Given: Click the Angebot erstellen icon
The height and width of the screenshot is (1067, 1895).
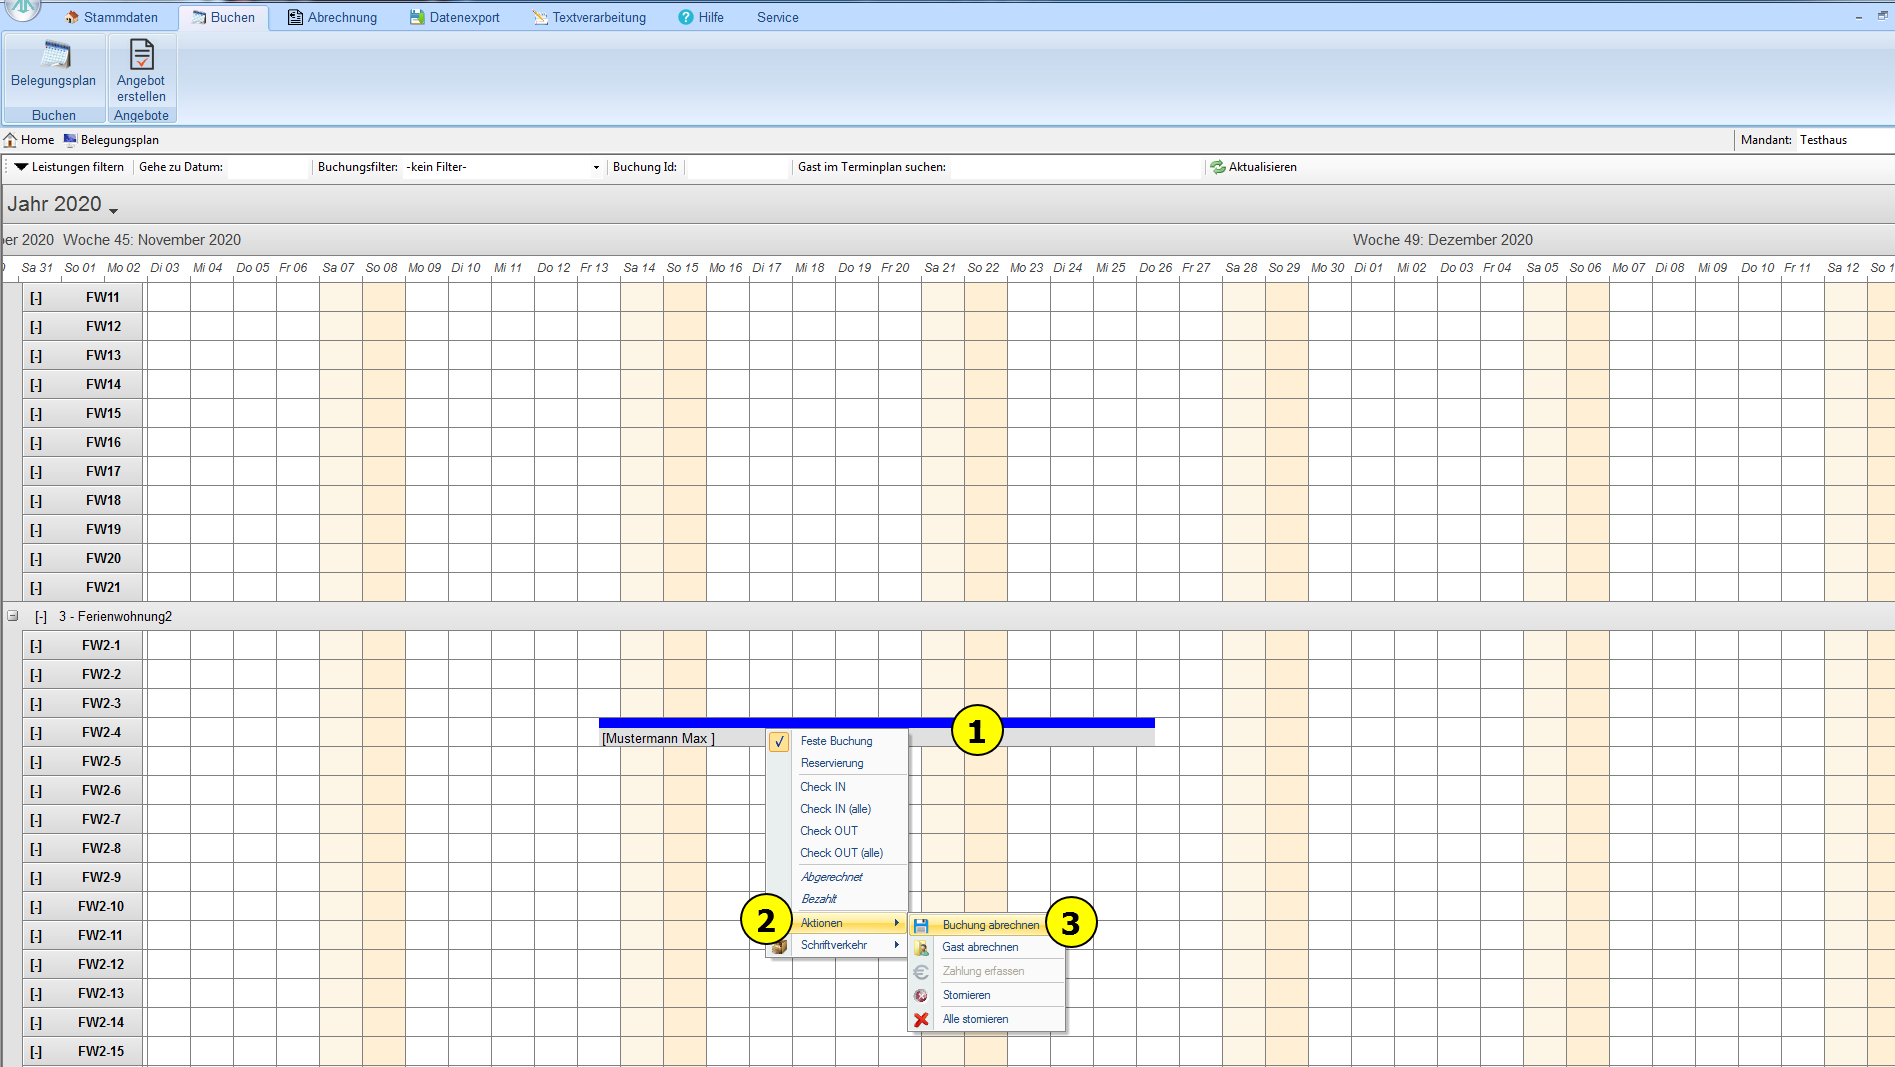Looking at the screenshot, I should [141, 56].
